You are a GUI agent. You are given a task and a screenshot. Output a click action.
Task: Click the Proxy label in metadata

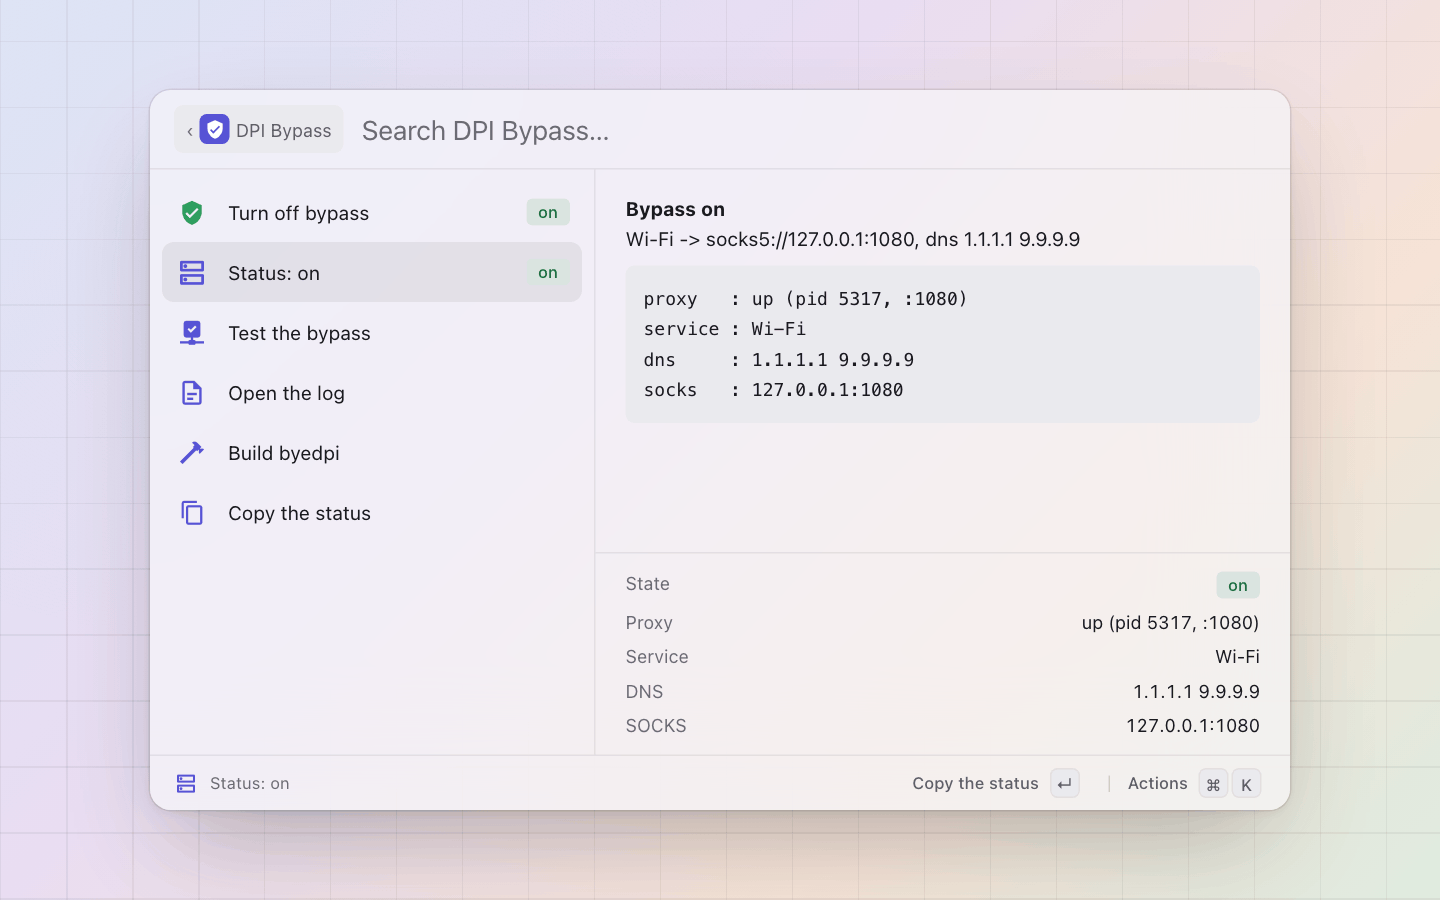649,622
